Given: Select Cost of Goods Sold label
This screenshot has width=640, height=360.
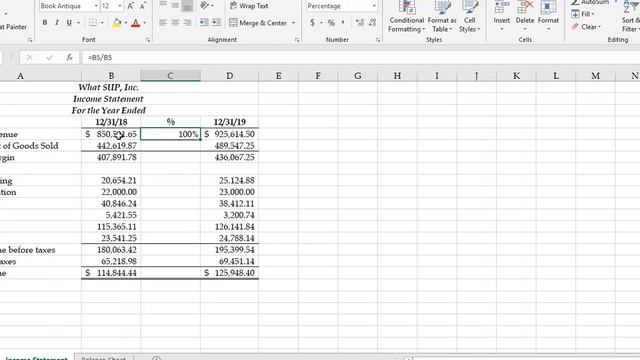Looking at the screenshot, I should tap(29, 146).
